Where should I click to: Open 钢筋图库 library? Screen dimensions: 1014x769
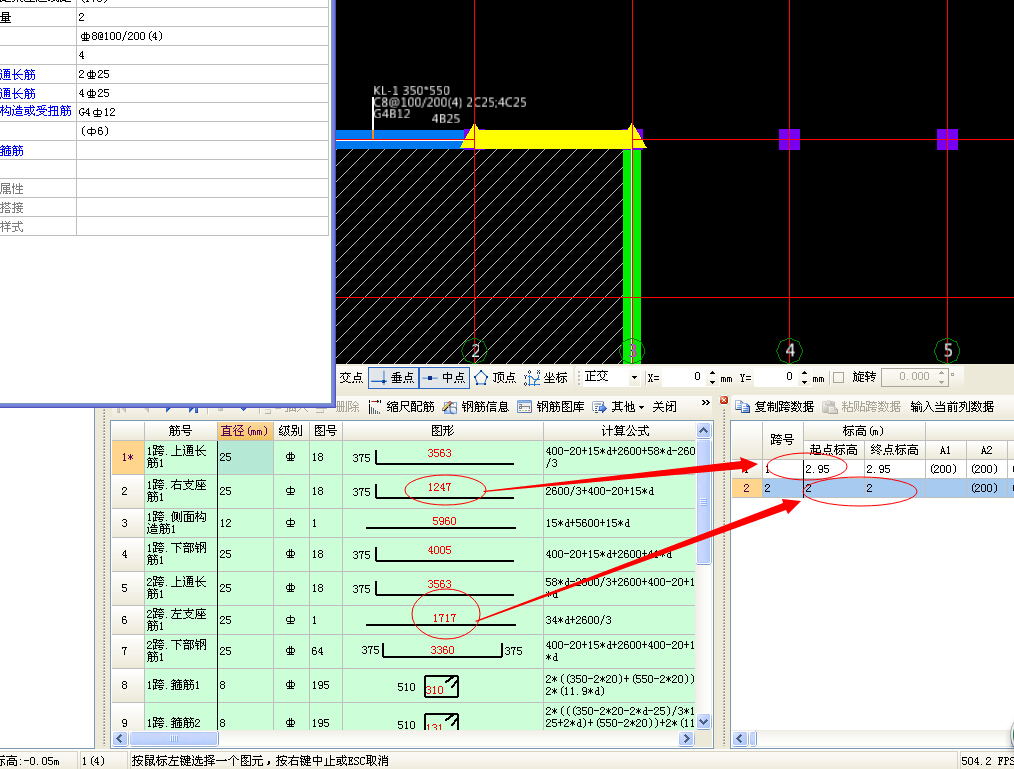point(551,407)
